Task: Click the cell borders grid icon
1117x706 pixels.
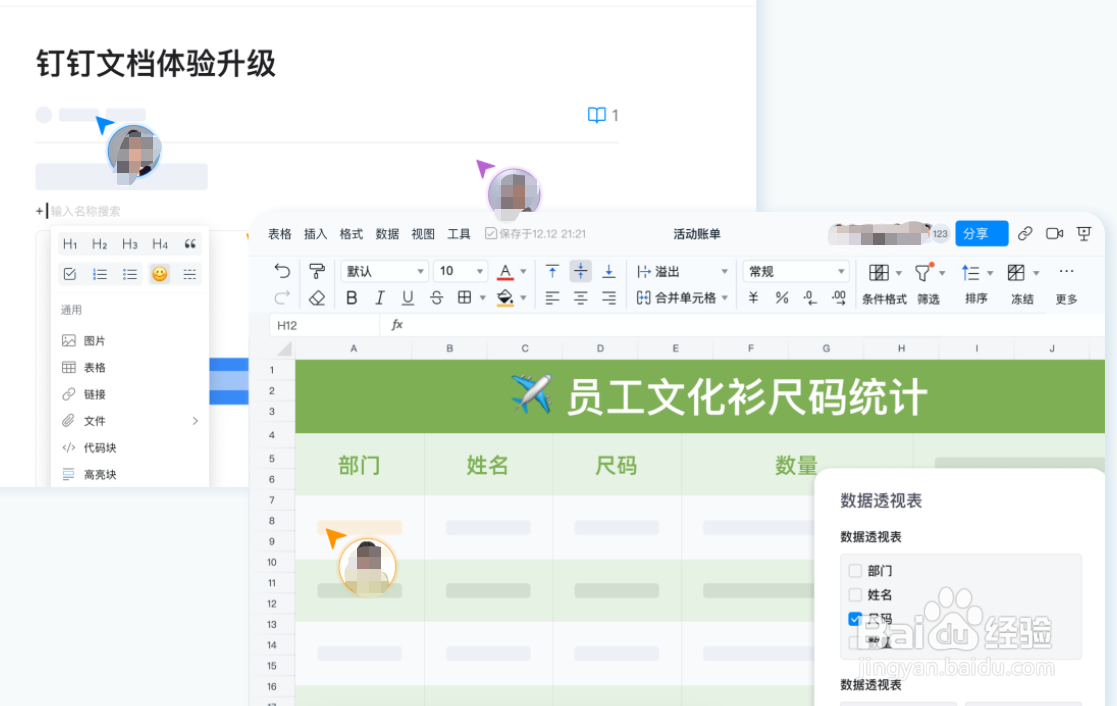Action: [x=464, y=298]
